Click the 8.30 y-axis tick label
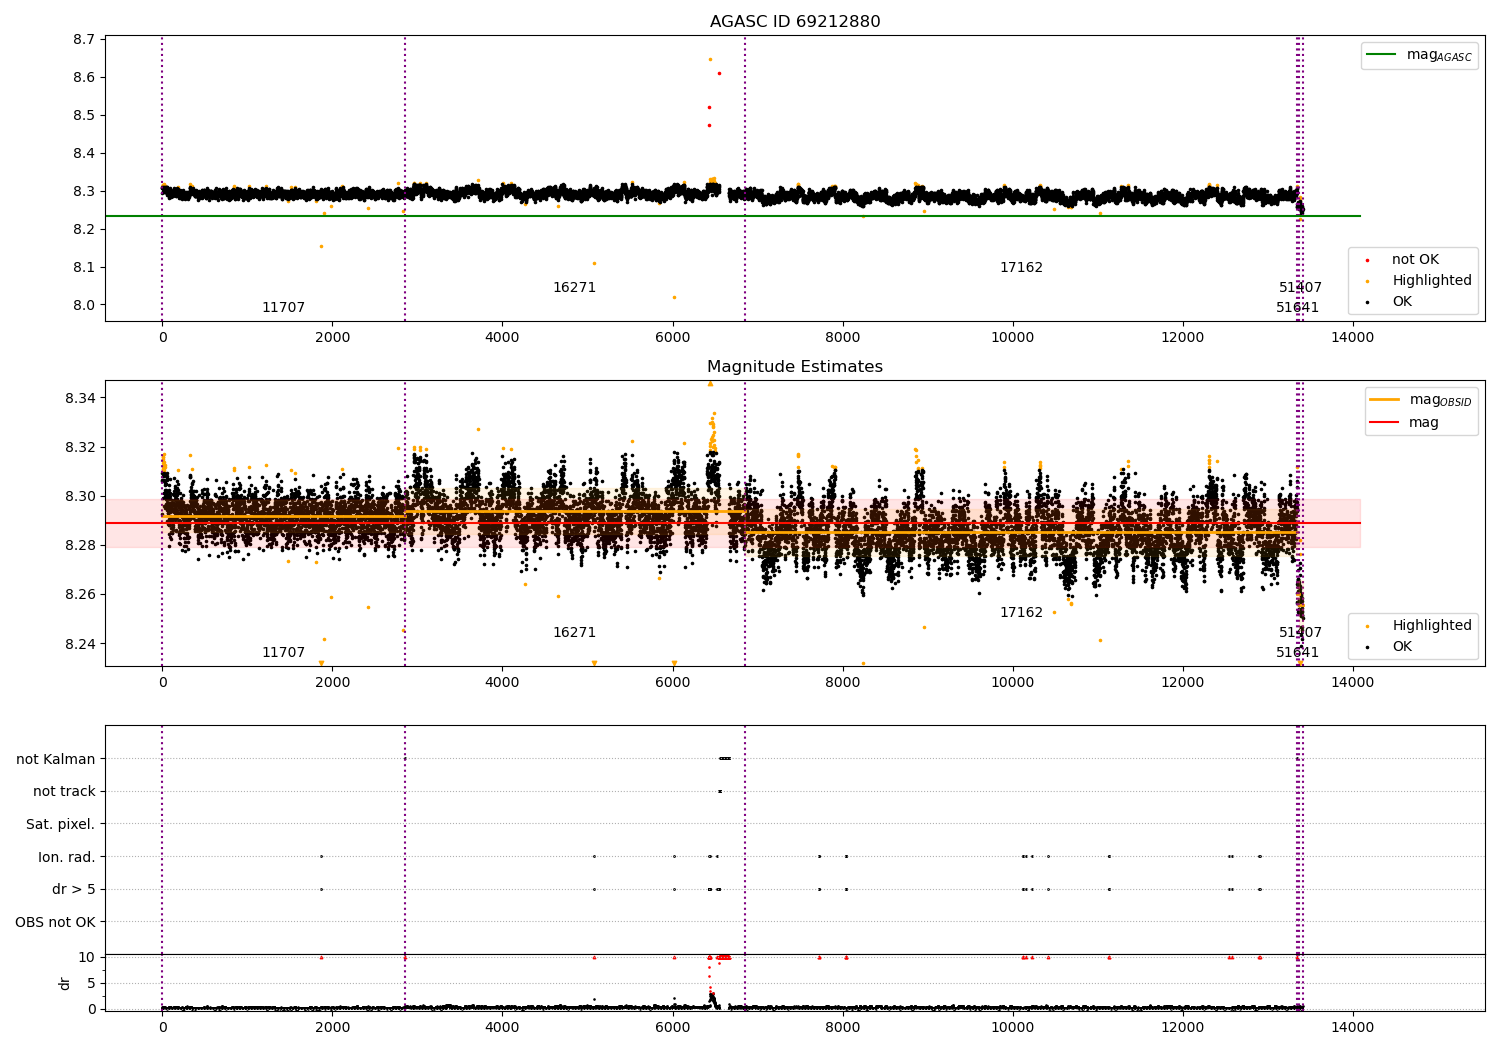The height and width of the screenshot is (1050, 1500). pos(80,496)
